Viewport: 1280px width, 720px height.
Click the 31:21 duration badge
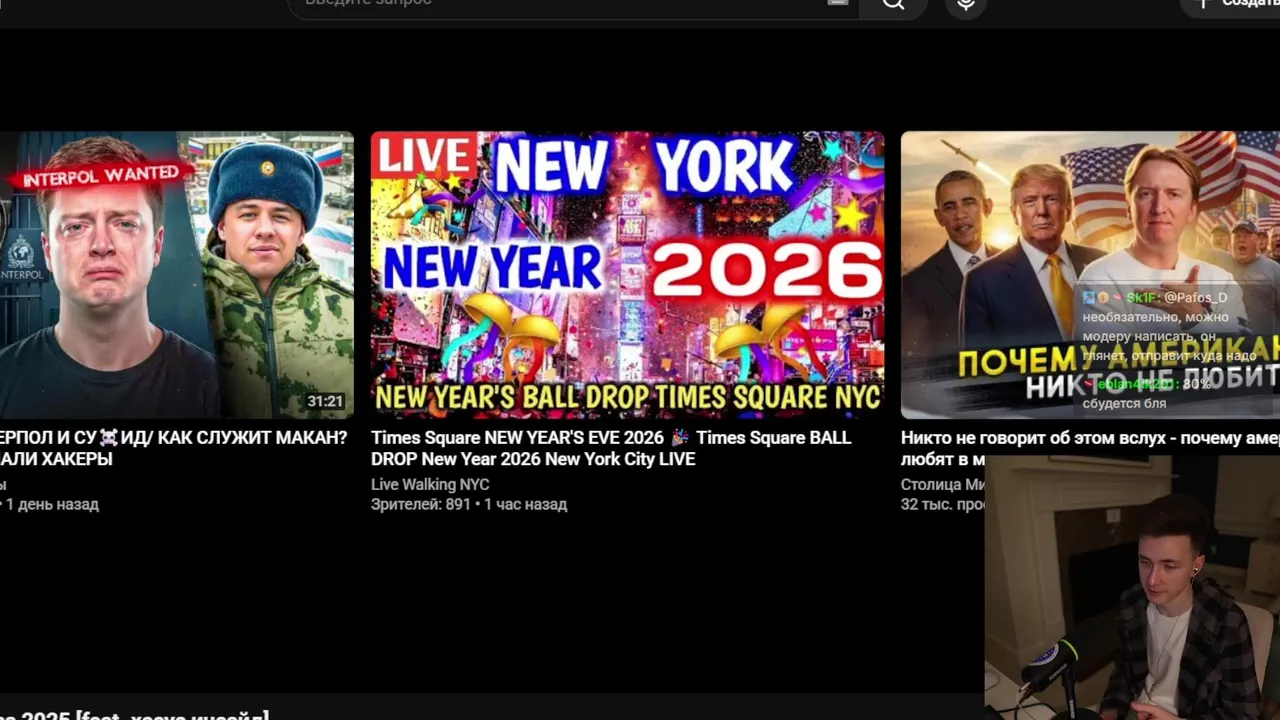click(325, 402)
